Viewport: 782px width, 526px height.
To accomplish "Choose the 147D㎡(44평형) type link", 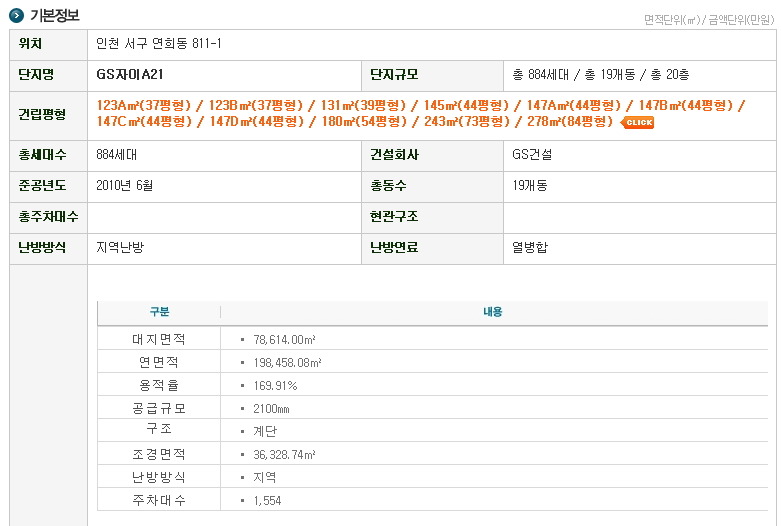I will [256, 121].
